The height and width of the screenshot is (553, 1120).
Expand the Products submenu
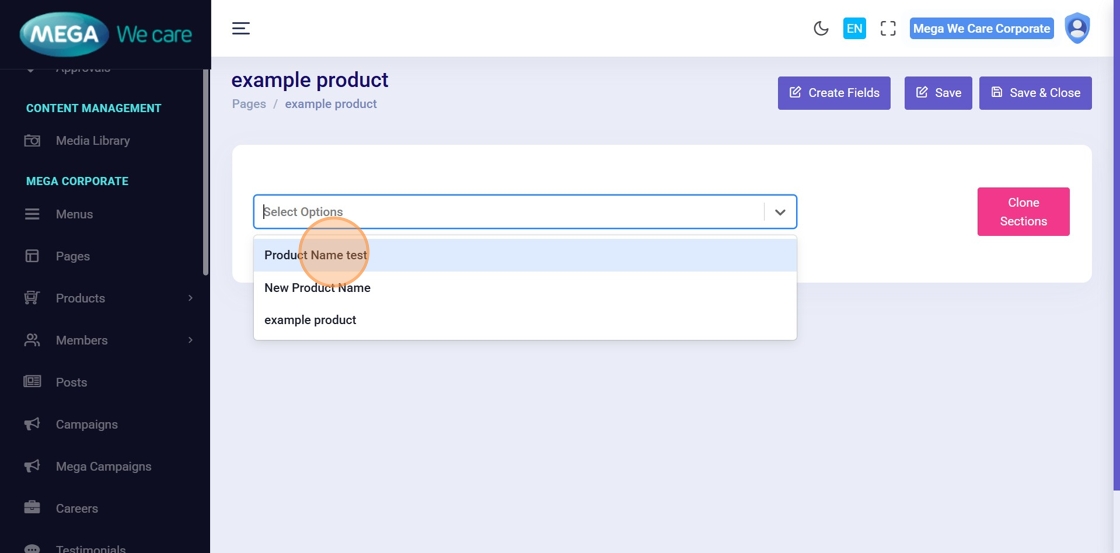[190, 298]
